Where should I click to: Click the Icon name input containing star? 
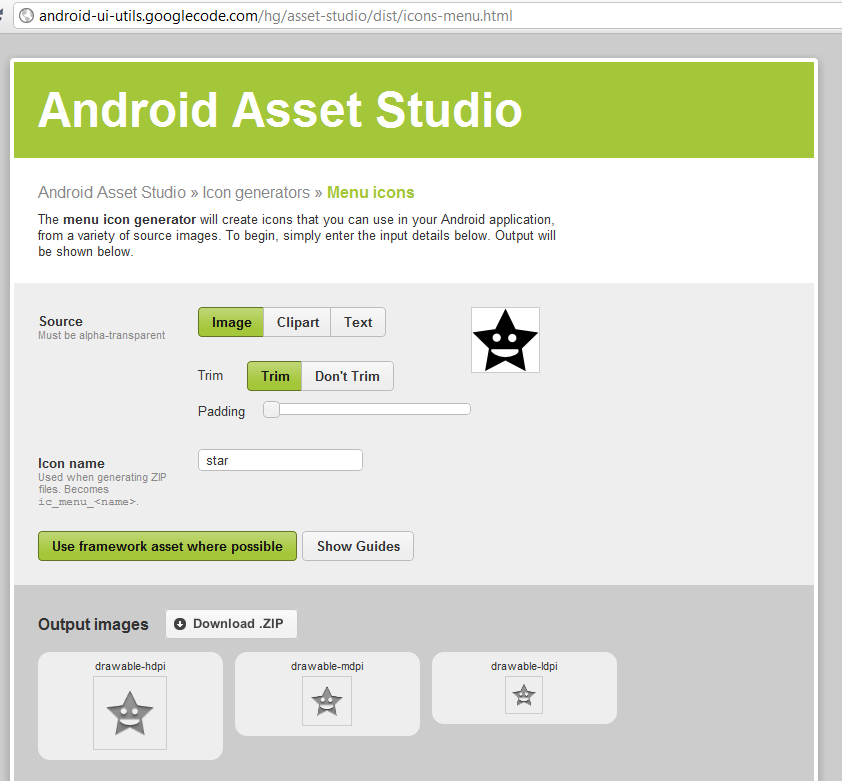(x=280, y=459)
